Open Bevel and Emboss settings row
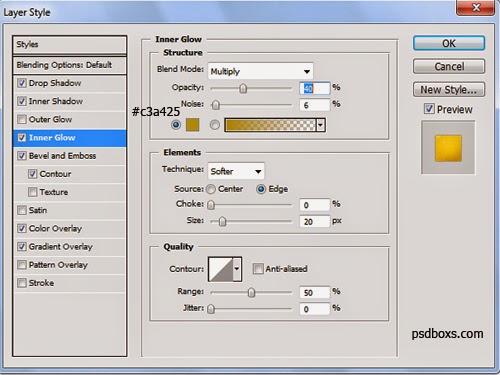This screenshot has width=500, height=375. point(70,156)
